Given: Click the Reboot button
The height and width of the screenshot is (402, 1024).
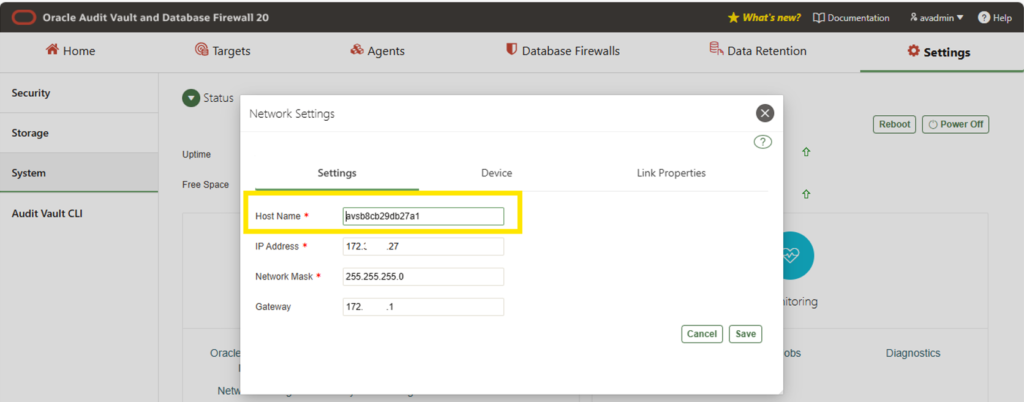Looking at the screenshot, I should click(x=895, y=124).
